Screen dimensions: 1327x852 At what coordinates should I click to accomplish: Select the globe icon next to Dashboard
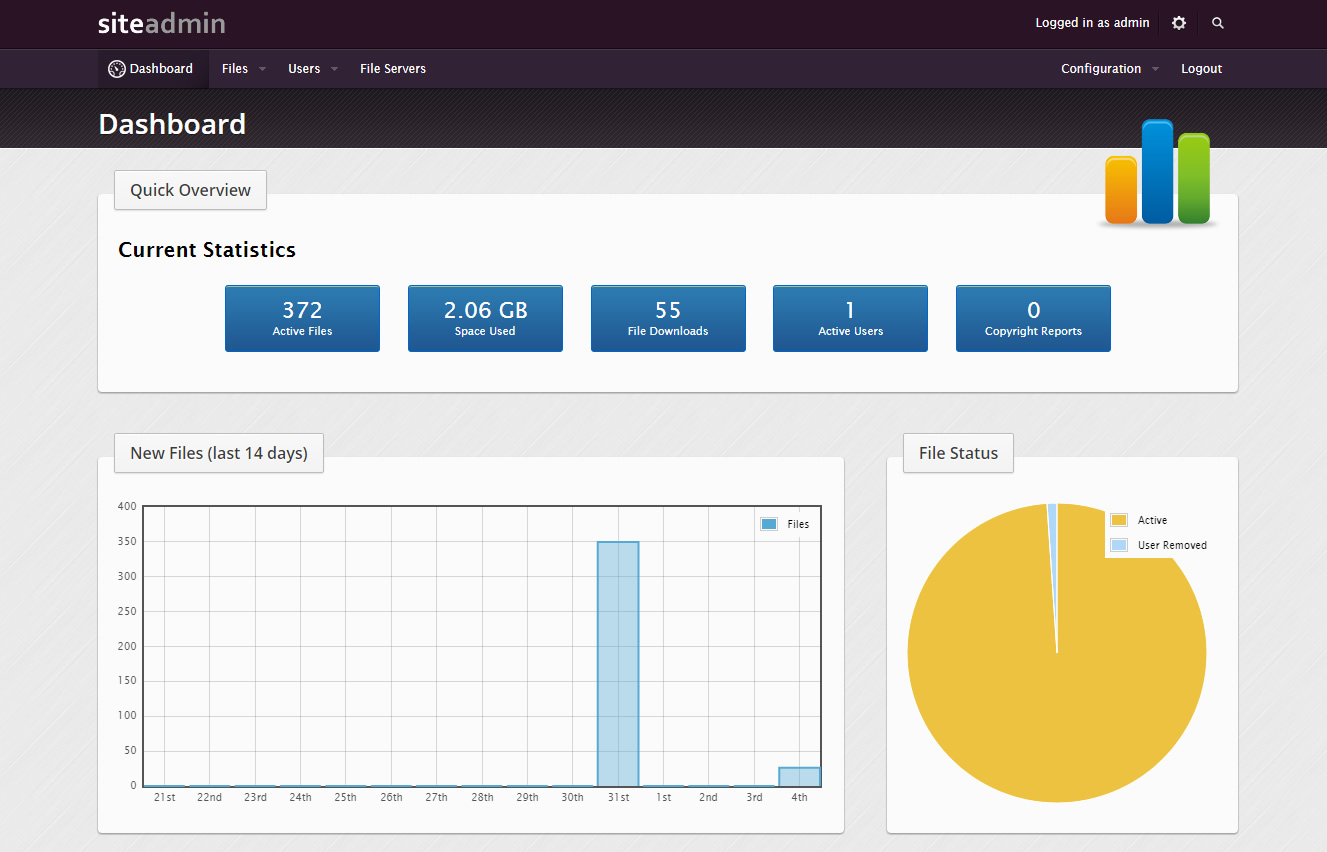click(x=117, y=68)
